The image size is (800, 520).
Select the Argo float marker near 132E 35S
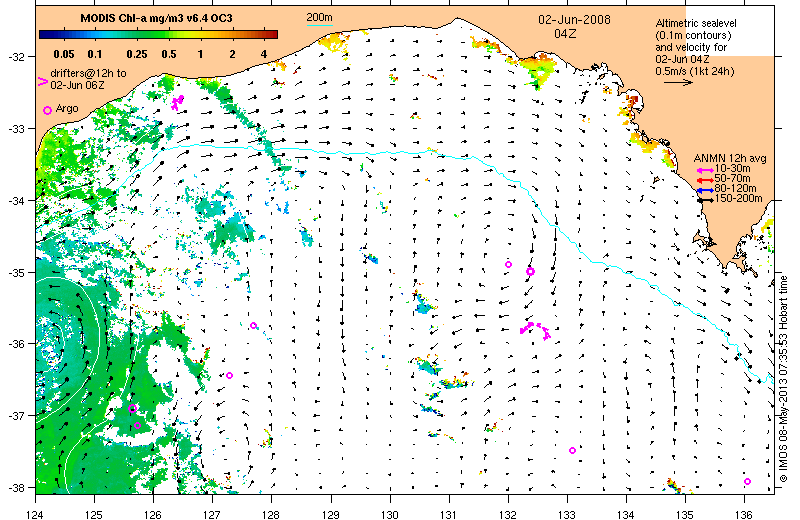pyautogui.click(x=508, y=264)
